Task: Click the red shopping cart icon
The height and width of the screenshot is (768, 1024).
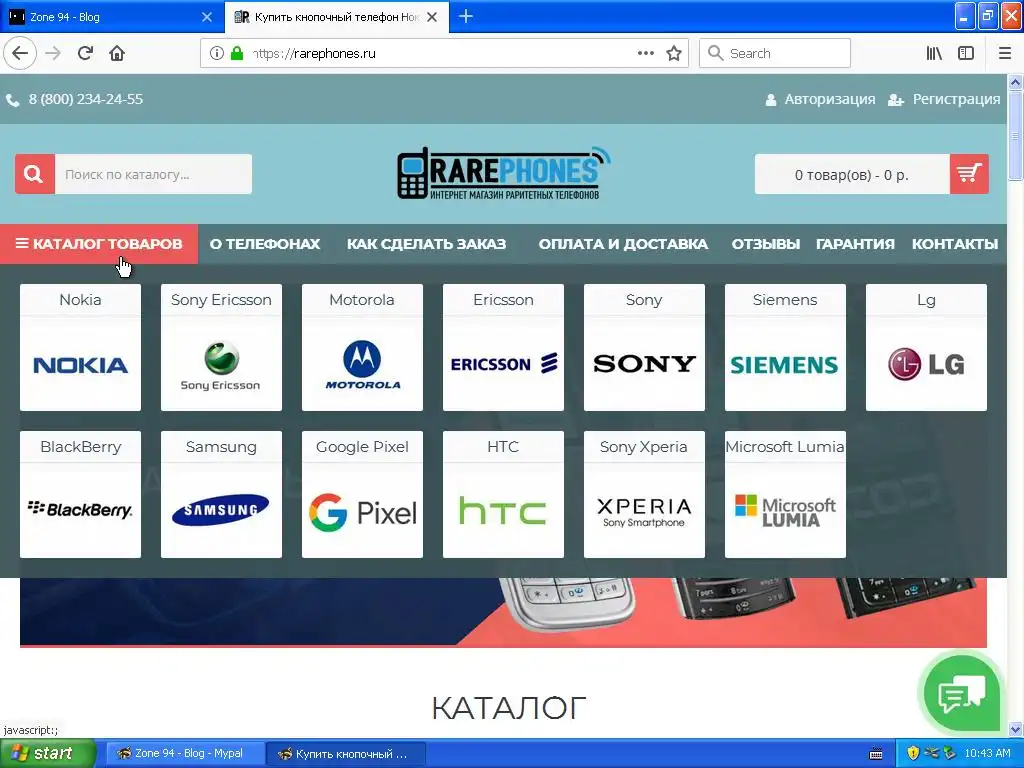Action: click(969, 174)
